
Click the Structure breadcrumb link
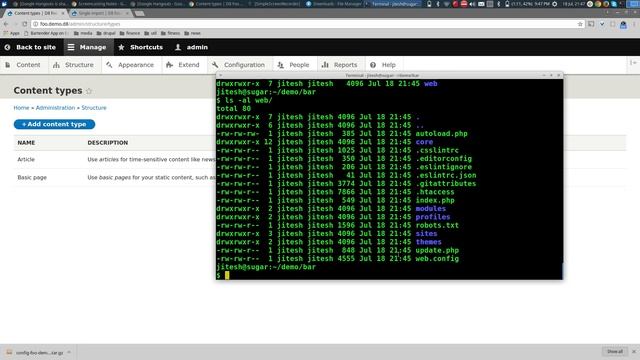pyautogui.click(x=94, y=108)
